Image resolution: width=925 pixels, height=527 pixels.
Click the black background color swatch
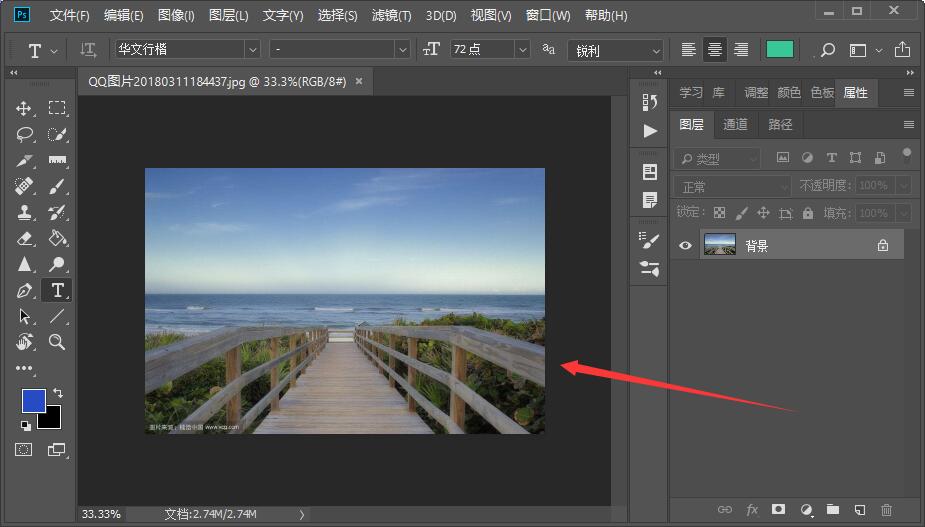pos(53,420)
